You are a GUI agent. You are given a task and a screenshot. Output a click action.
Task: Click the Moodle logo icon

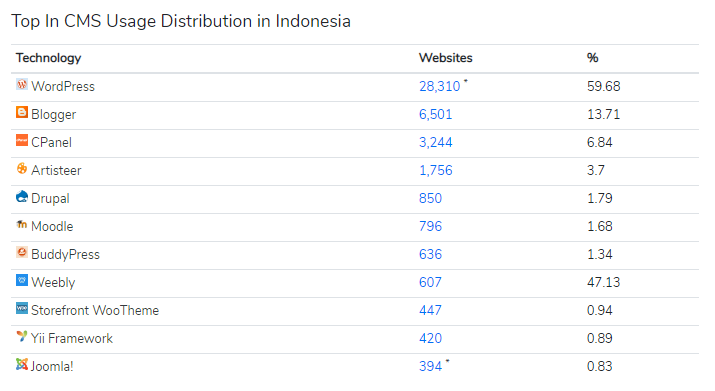pos(22,224)
